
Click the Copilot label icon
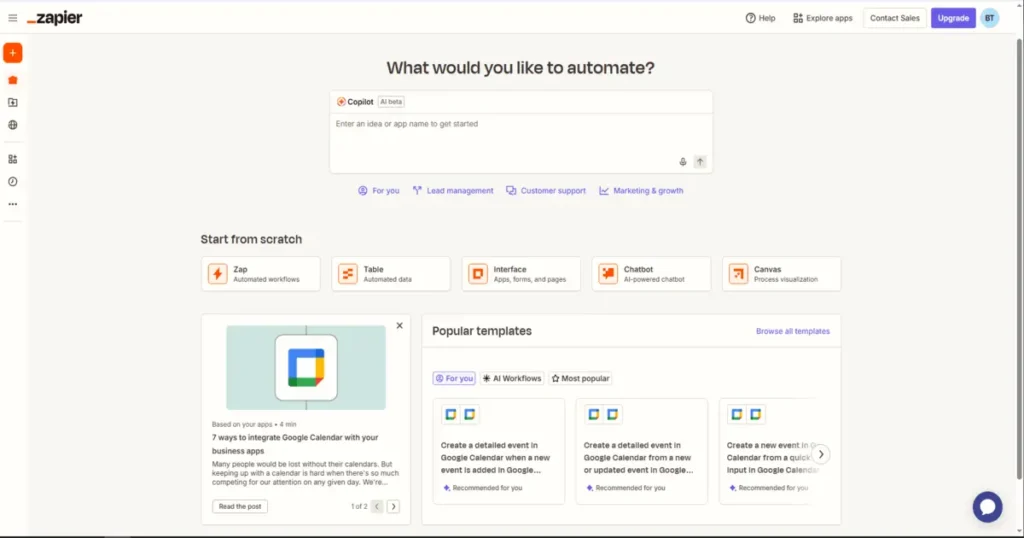341,102
